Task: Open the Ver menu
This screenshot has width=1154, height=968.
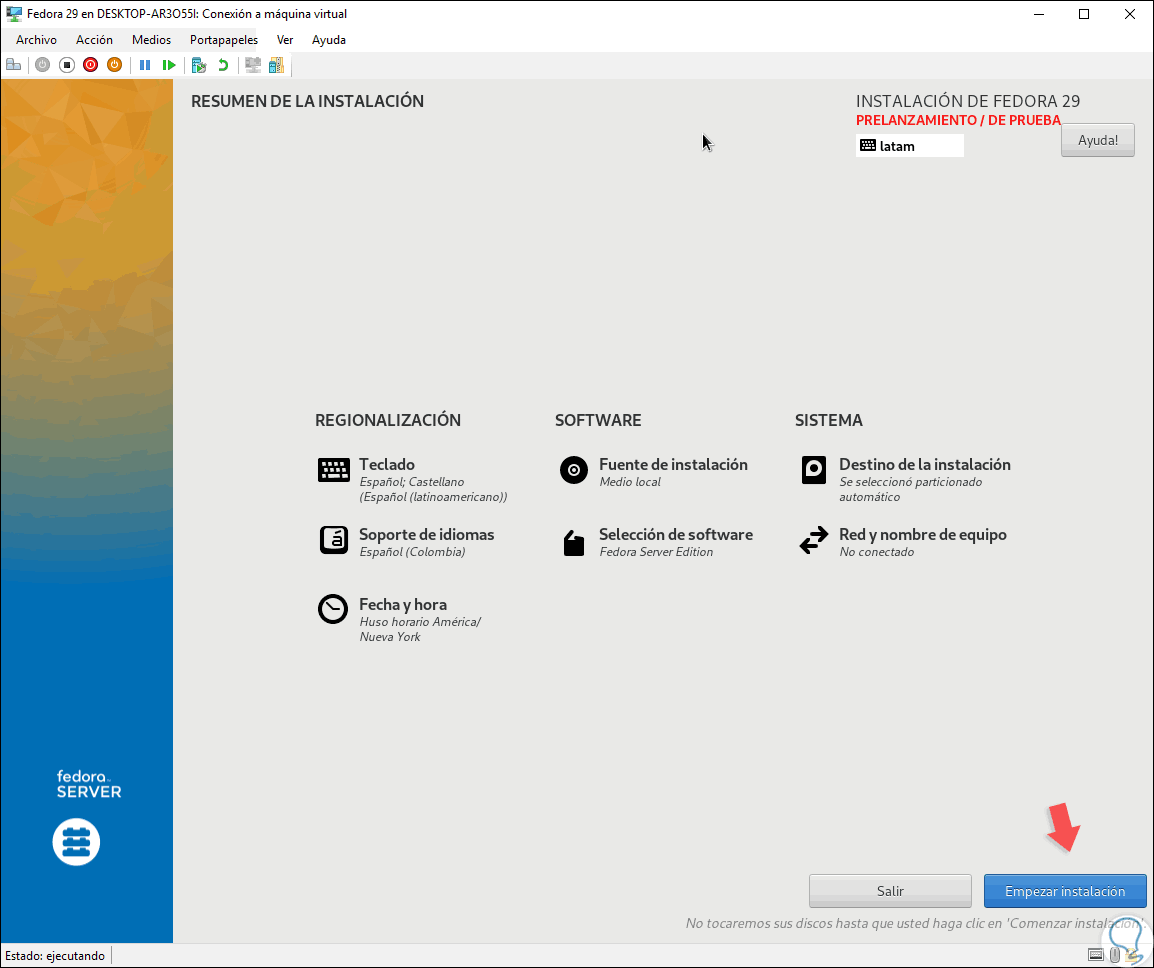Action: pos(285,40)
